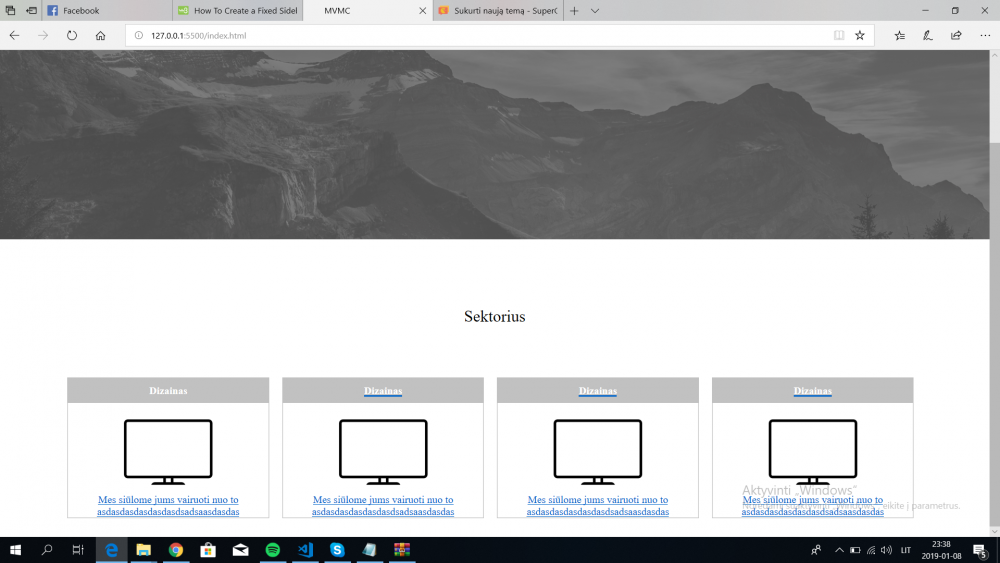Click monitor image in first card
1000x563 pixels.
[x=168, y=452]
